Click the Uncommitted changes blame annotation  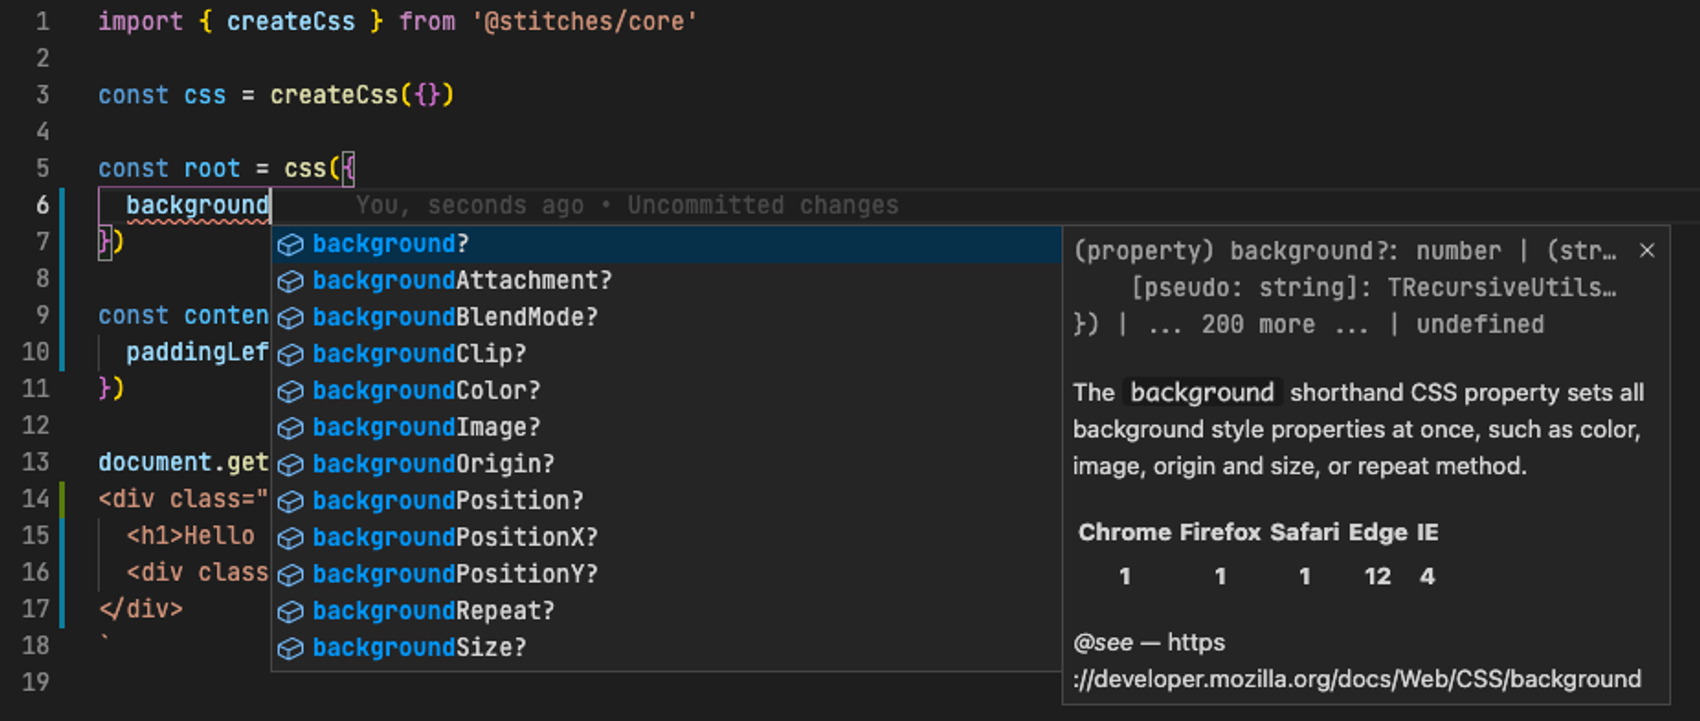(x=762, y=205)
